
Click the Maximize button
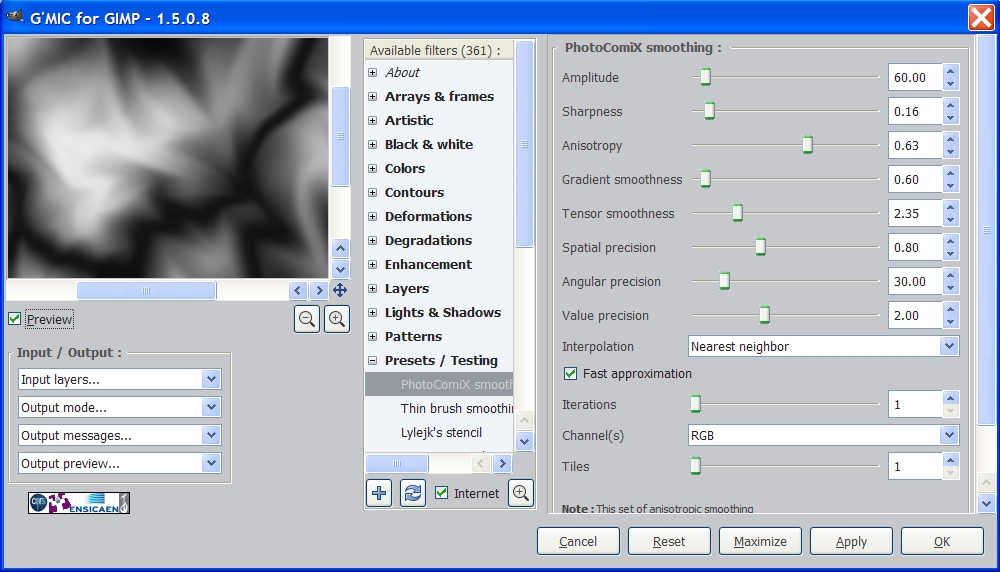(x=760, y=541)
